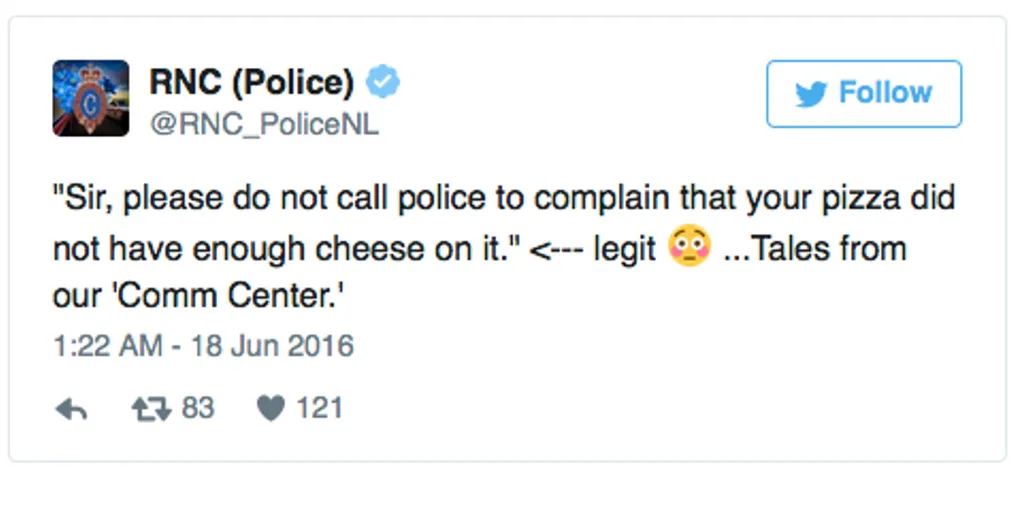Screen dimensions: 1024x505
Task: Open the @RNC_PoliceNL handle link
Action: click(x=264, y=124)
